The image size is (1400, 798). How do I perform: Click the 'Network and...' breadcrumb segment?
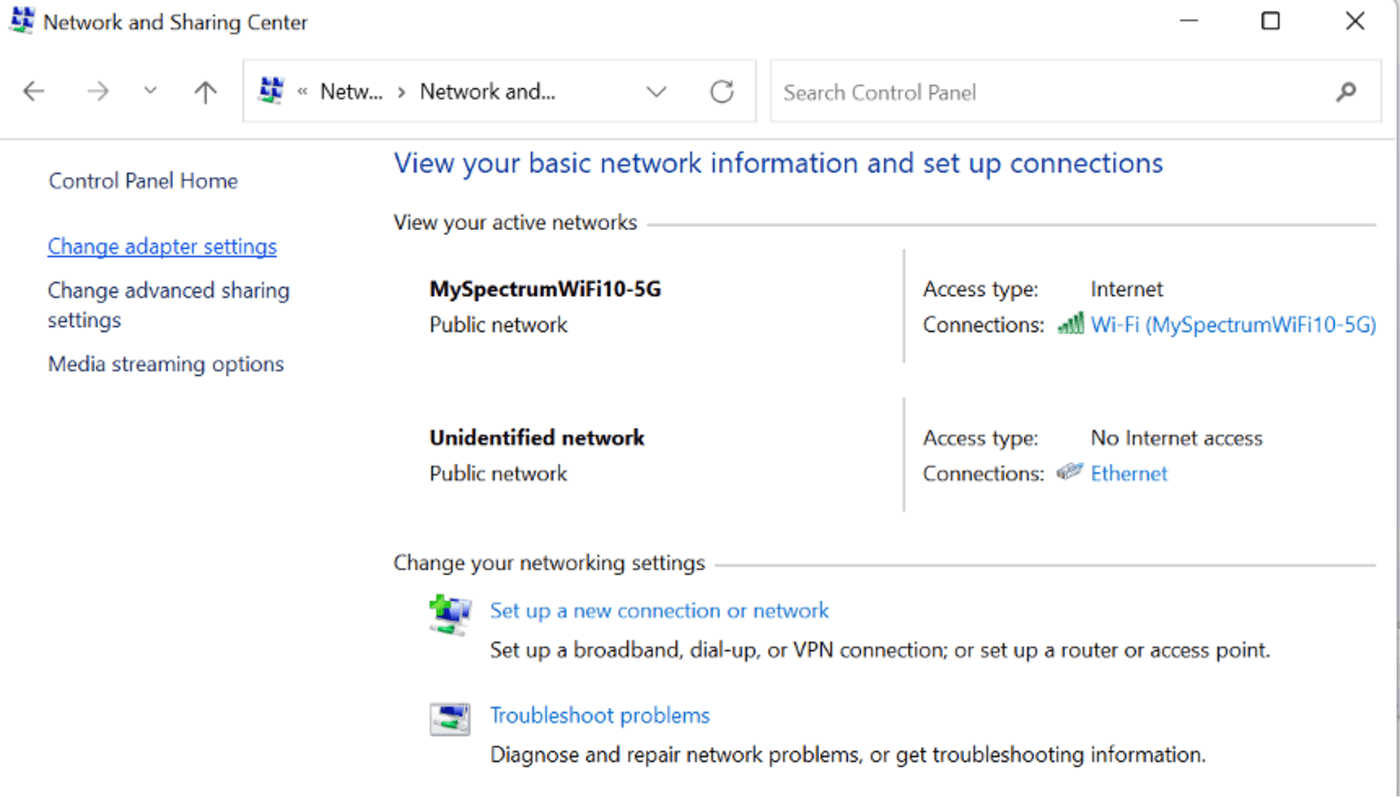pyautogui.click(x=487, y=92)
